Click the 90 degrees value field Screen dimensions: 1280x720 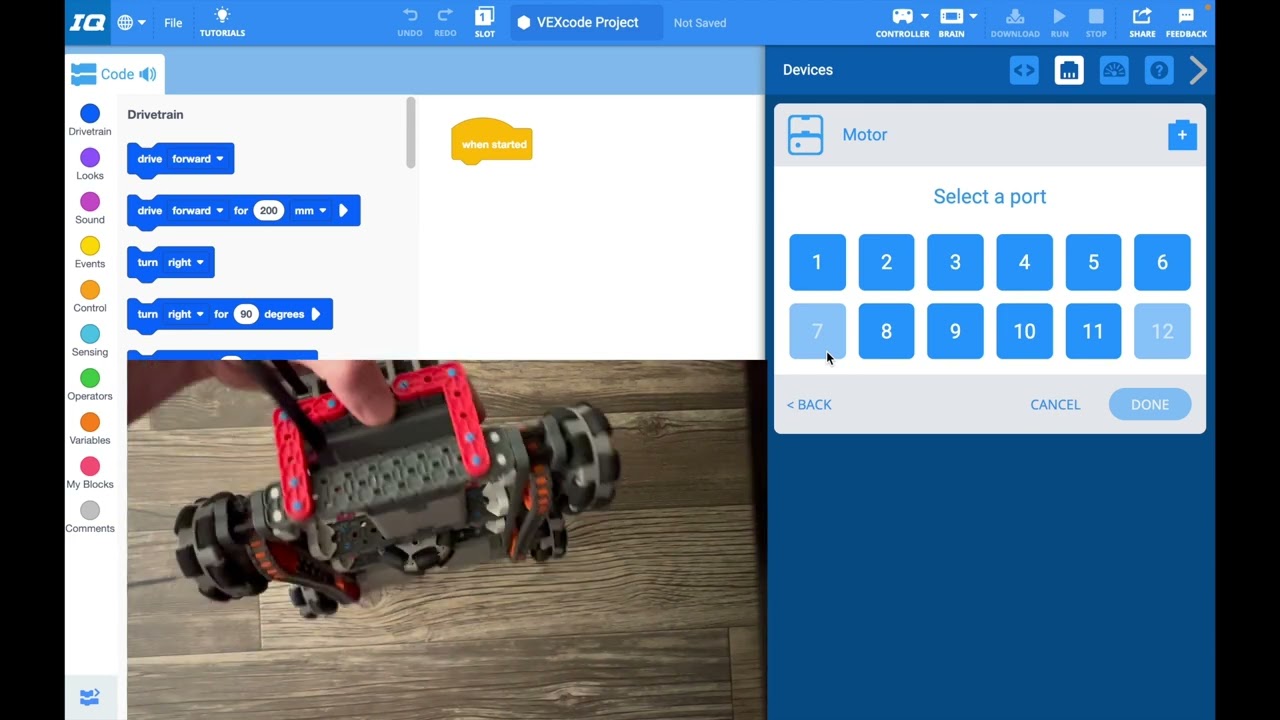coord(245,314)
